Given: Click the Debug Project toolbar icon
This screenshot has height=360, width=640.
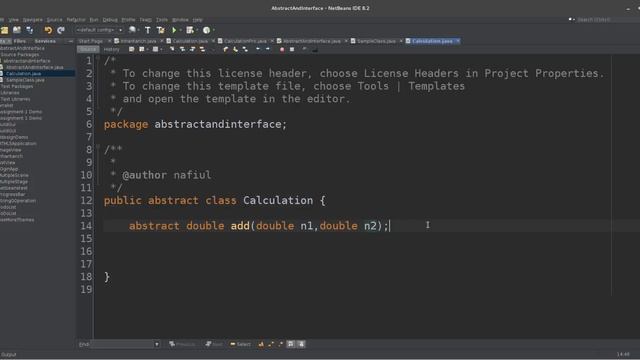Looking at the screenshot, I should [x=190, y=30].
